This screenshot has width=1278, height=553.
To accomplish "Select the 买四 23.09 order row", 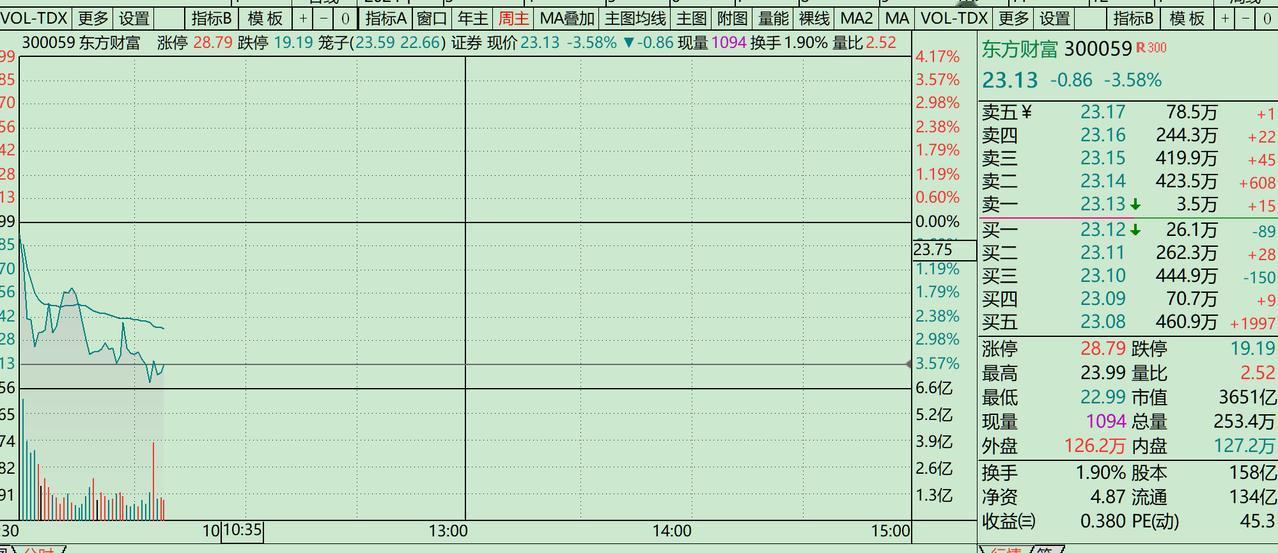I will (x=1129, y=298).
